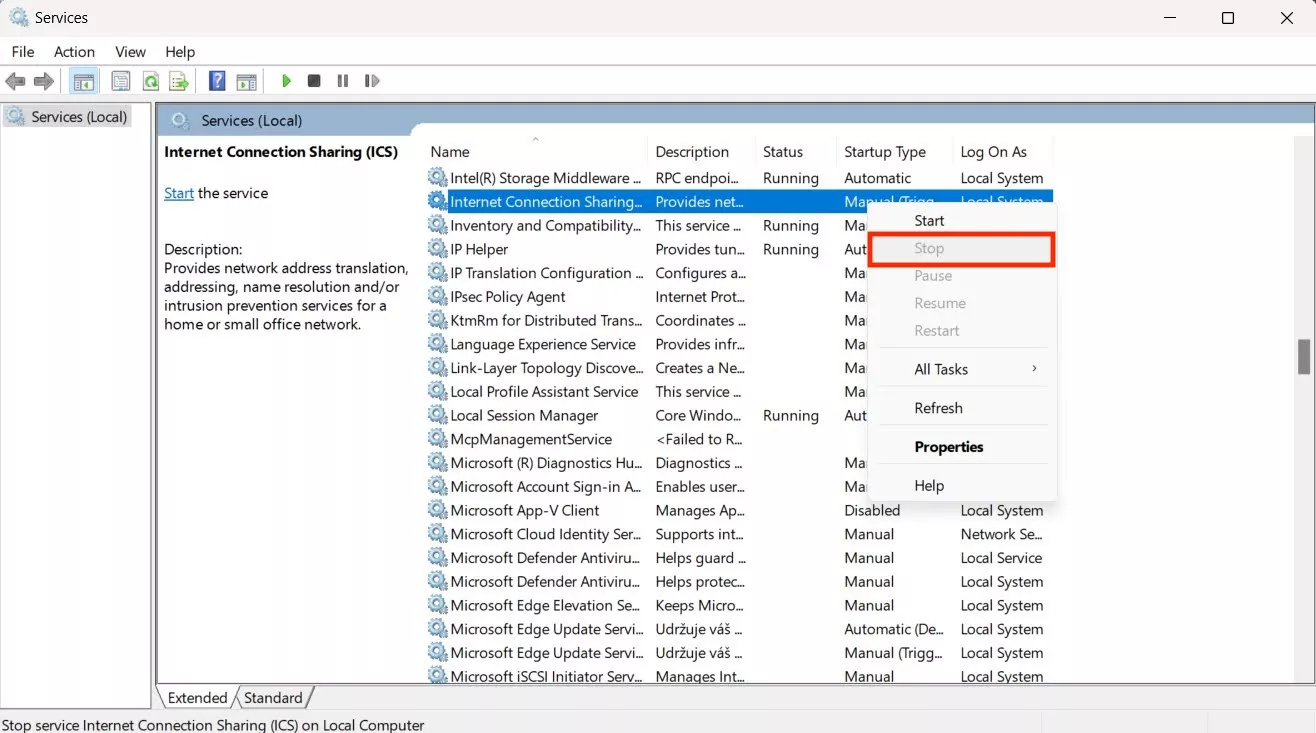Click the Start Service play icon in toolbar

pos(286,81)
